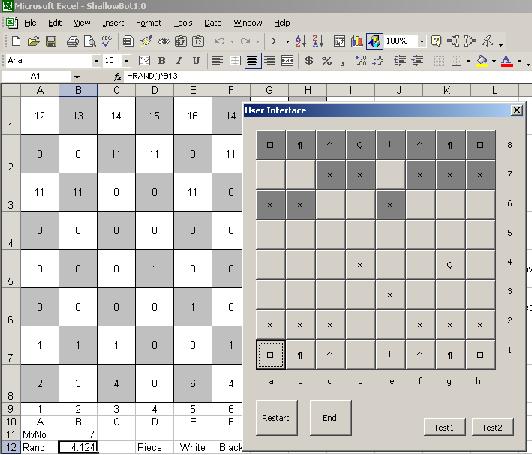The image size is (532, 455).
Task: Click the Test2 button
Action: pos(493,428)
